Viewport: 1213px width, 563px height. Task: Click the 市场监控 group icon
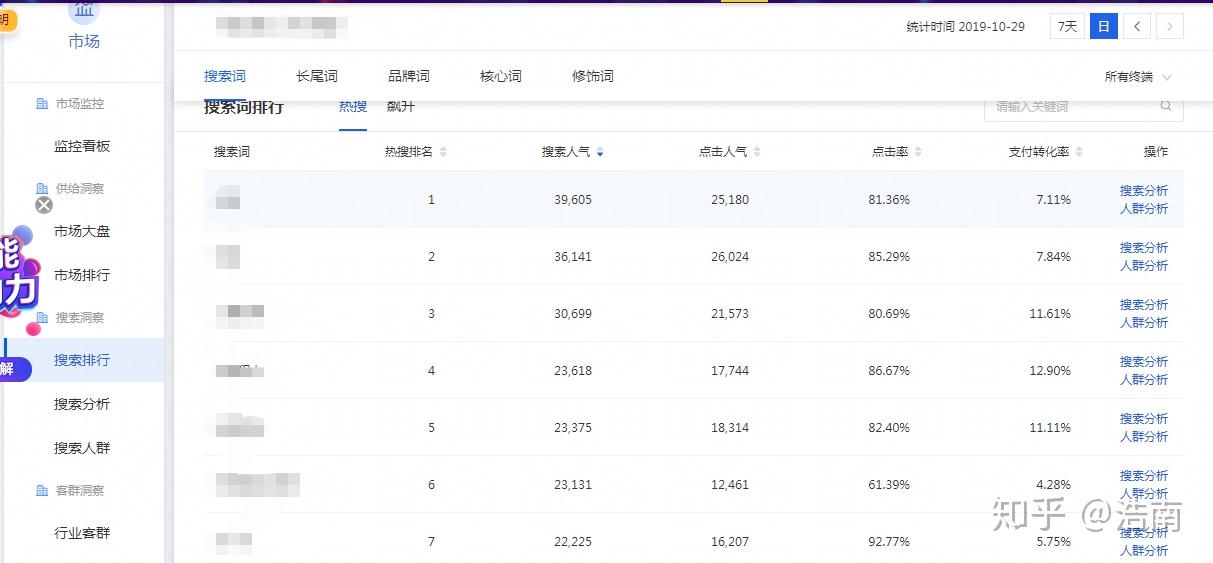(x=42, y=104)
